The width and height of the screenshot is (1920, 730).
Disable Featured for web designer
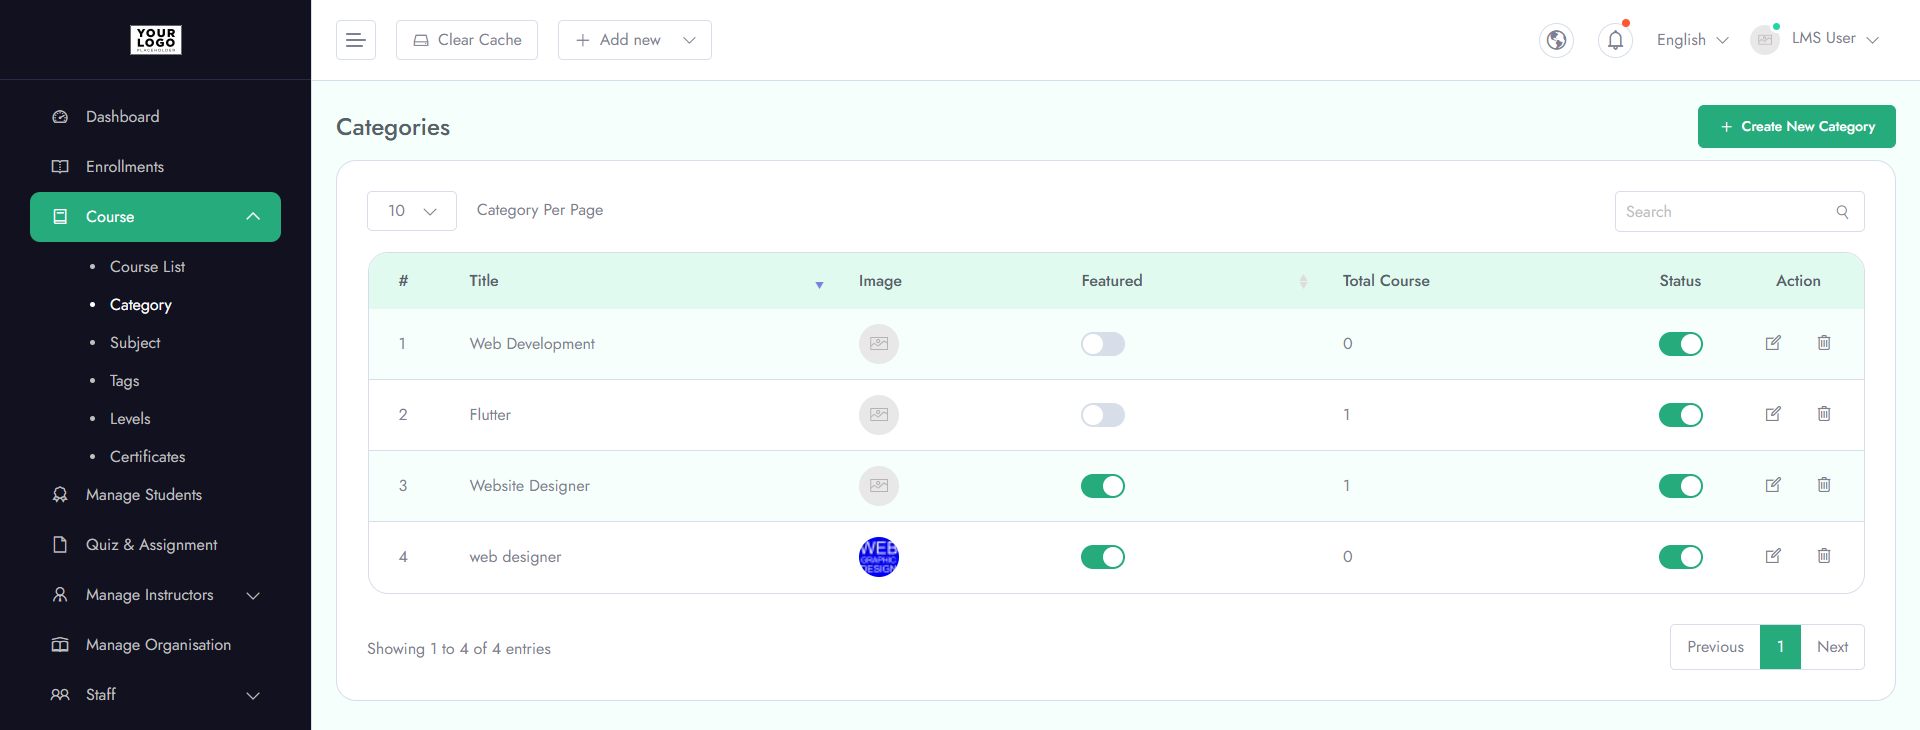point(1103,557)
